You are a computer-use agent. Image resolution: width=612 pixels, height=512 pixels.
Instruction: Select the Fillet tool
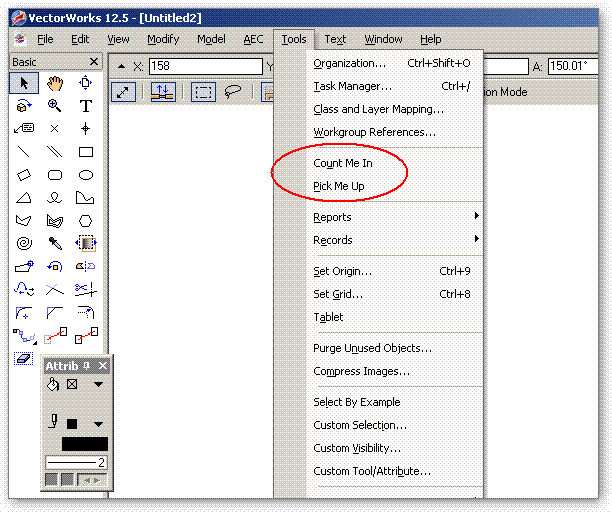24,313
